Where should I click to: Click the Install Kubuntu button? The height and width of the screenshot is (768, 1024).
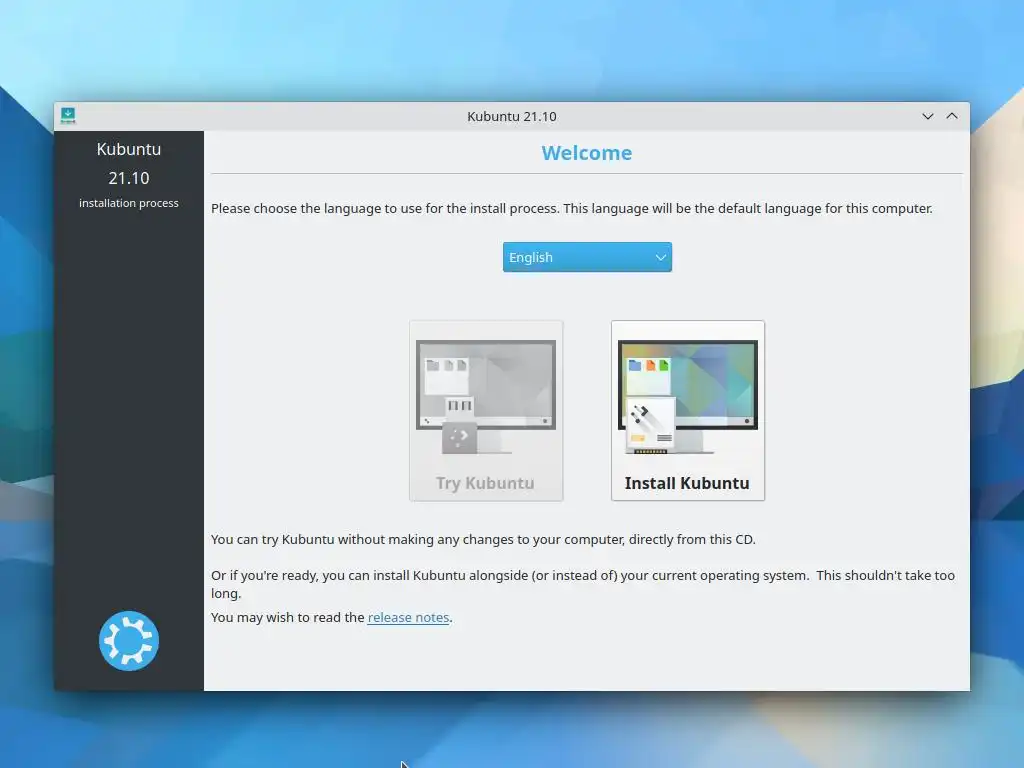688,411
